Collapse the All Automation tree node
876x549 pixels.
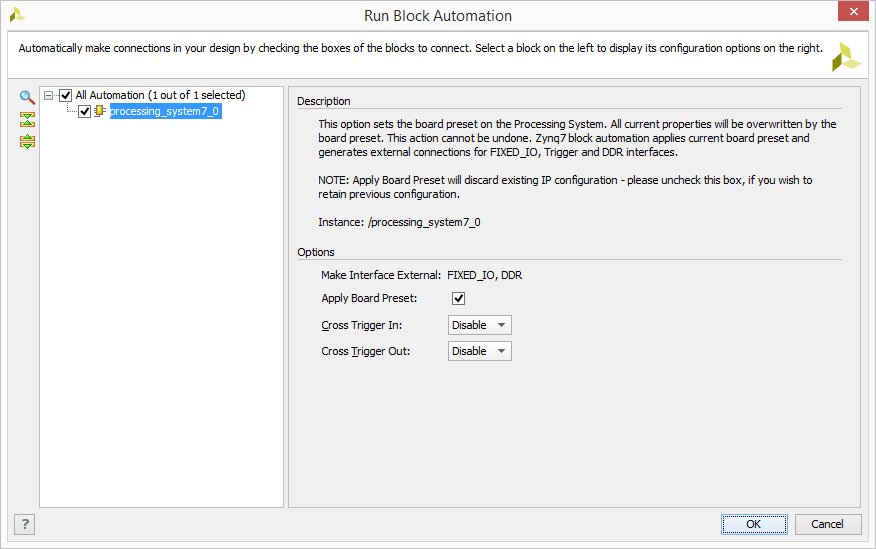point(49,96)
